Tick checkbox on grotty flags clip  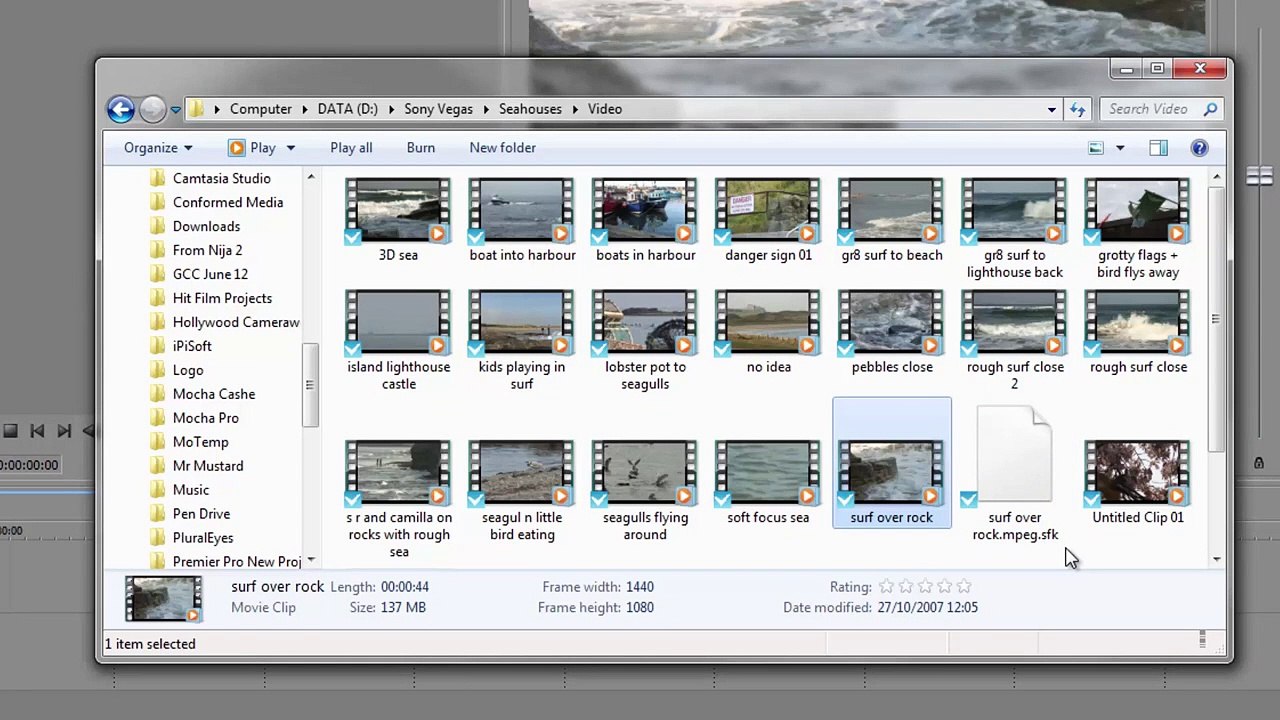coord(1092,237)
